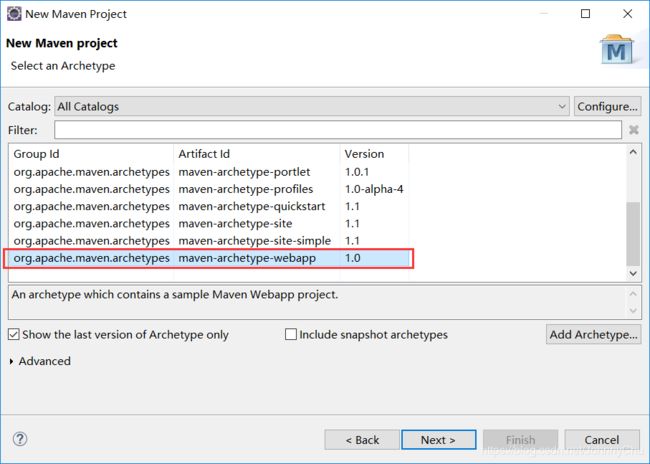
Task: Go to the previous page with Back
Action: coord(362,440)
